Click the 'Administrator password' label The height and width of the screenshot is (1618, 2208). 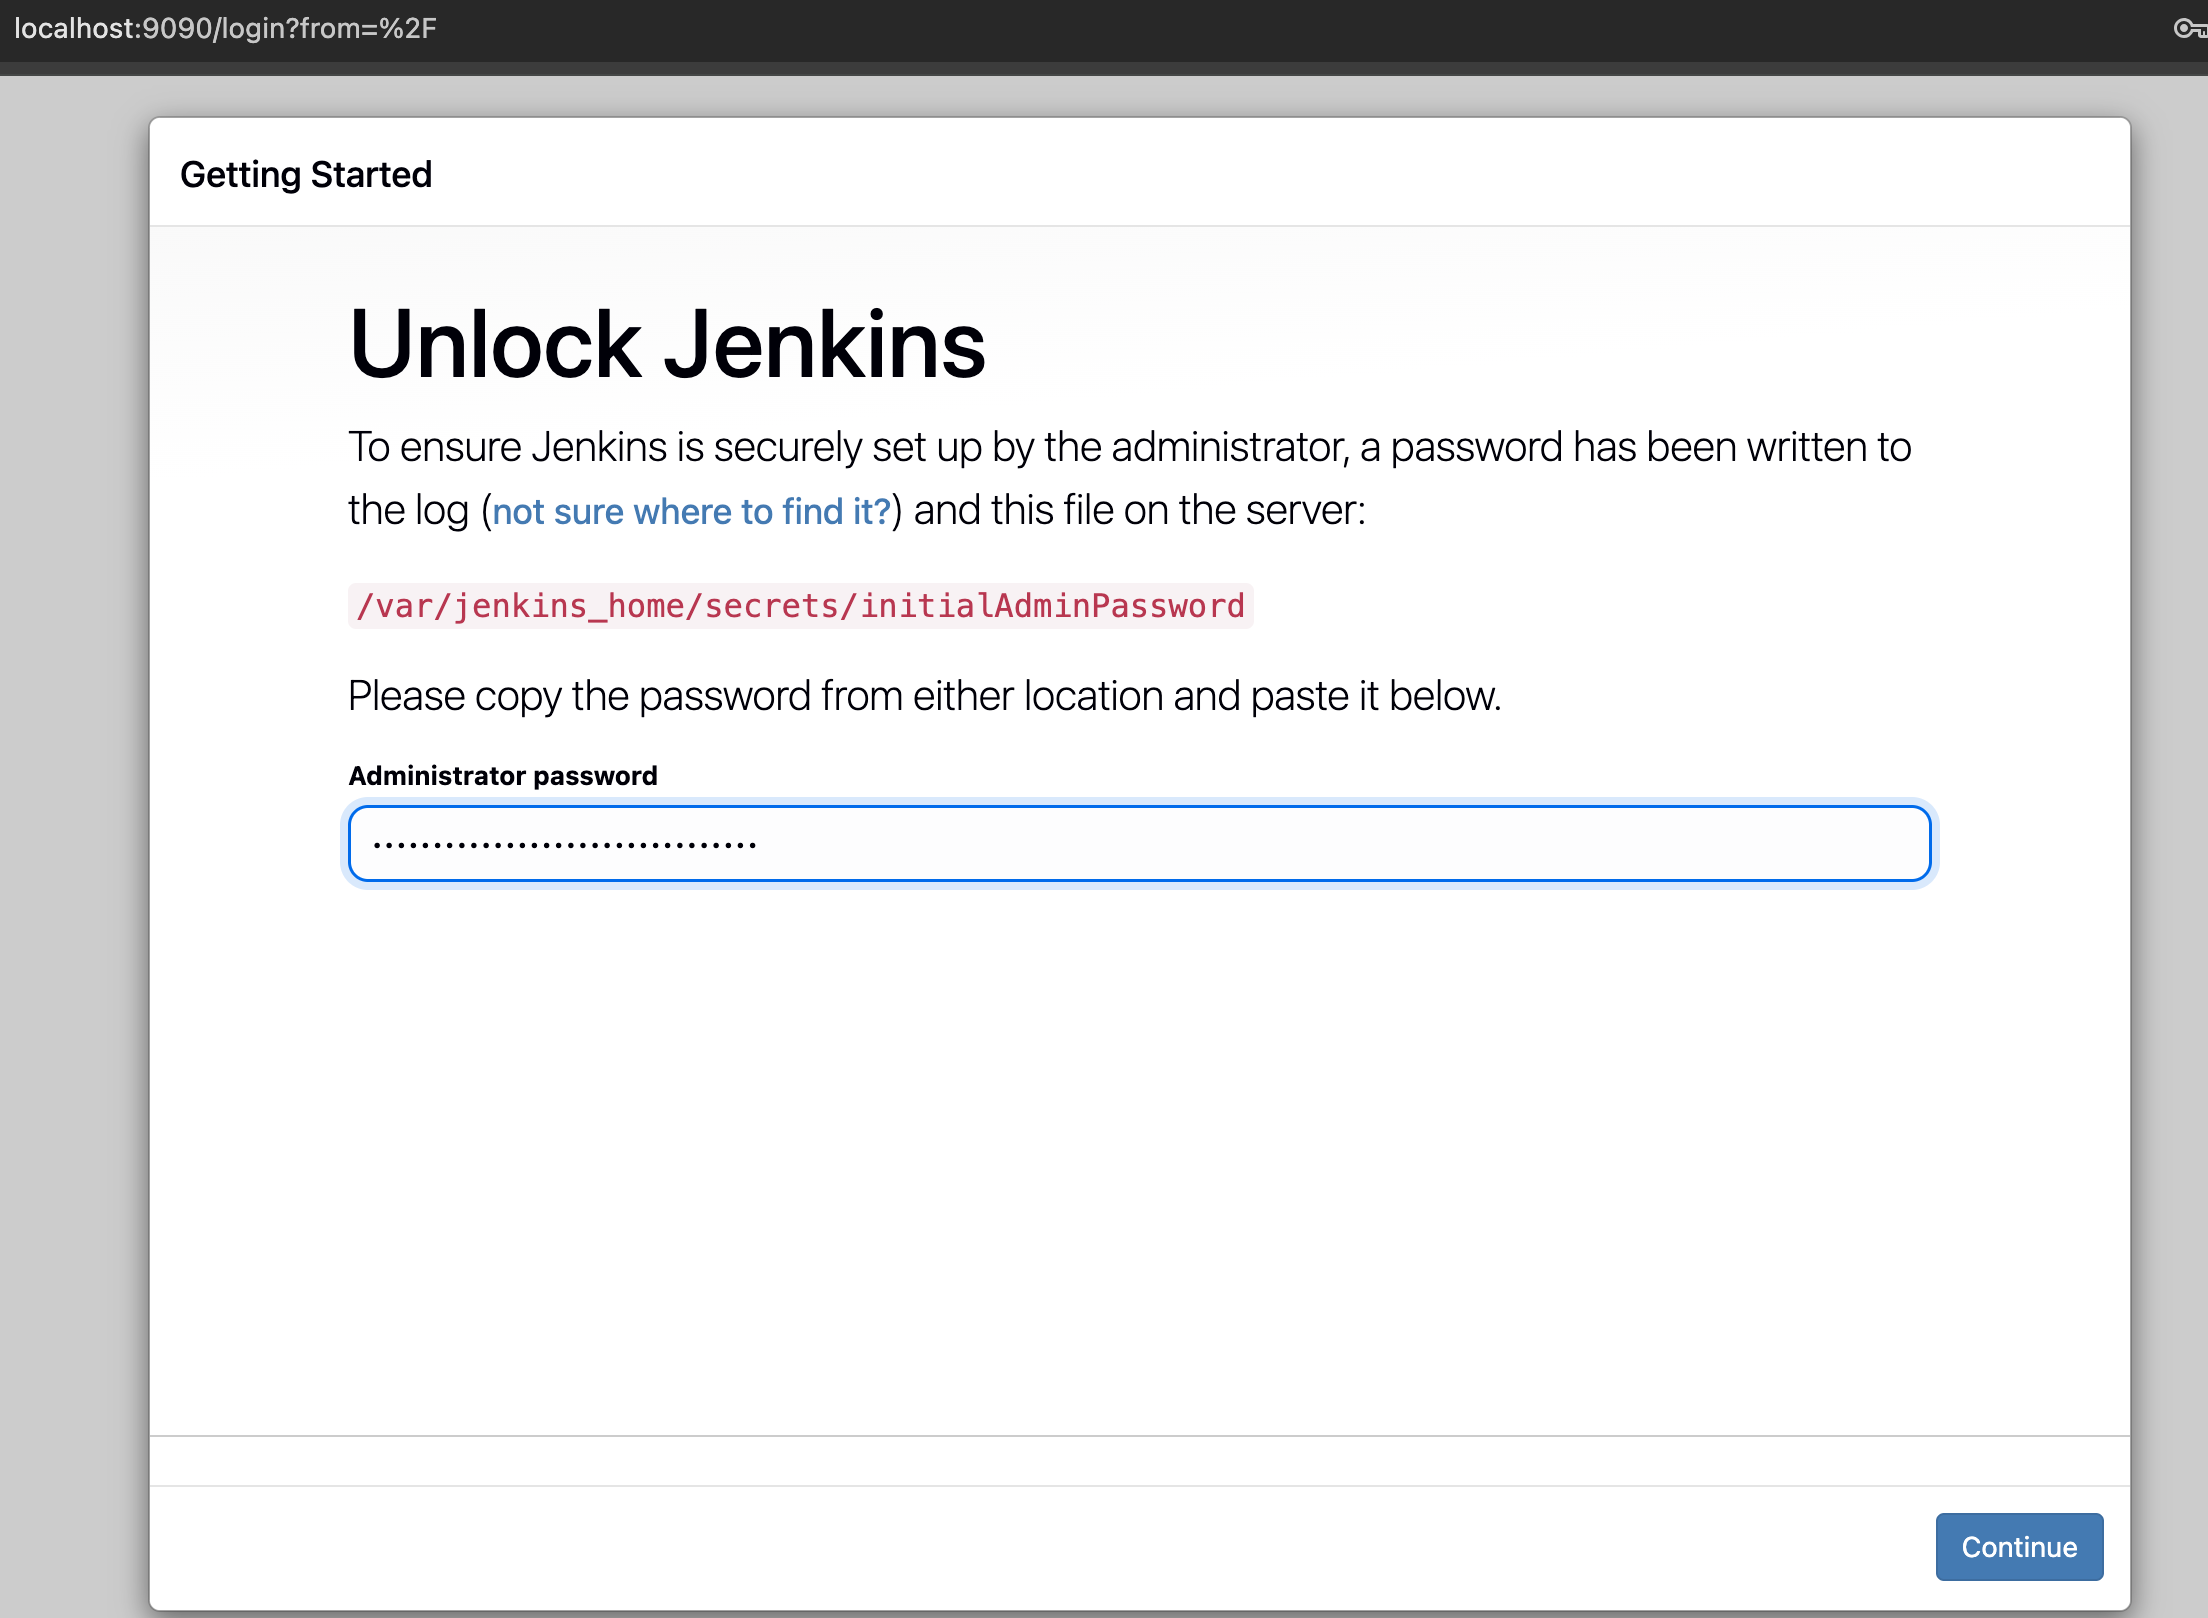(x=502, y=776)
